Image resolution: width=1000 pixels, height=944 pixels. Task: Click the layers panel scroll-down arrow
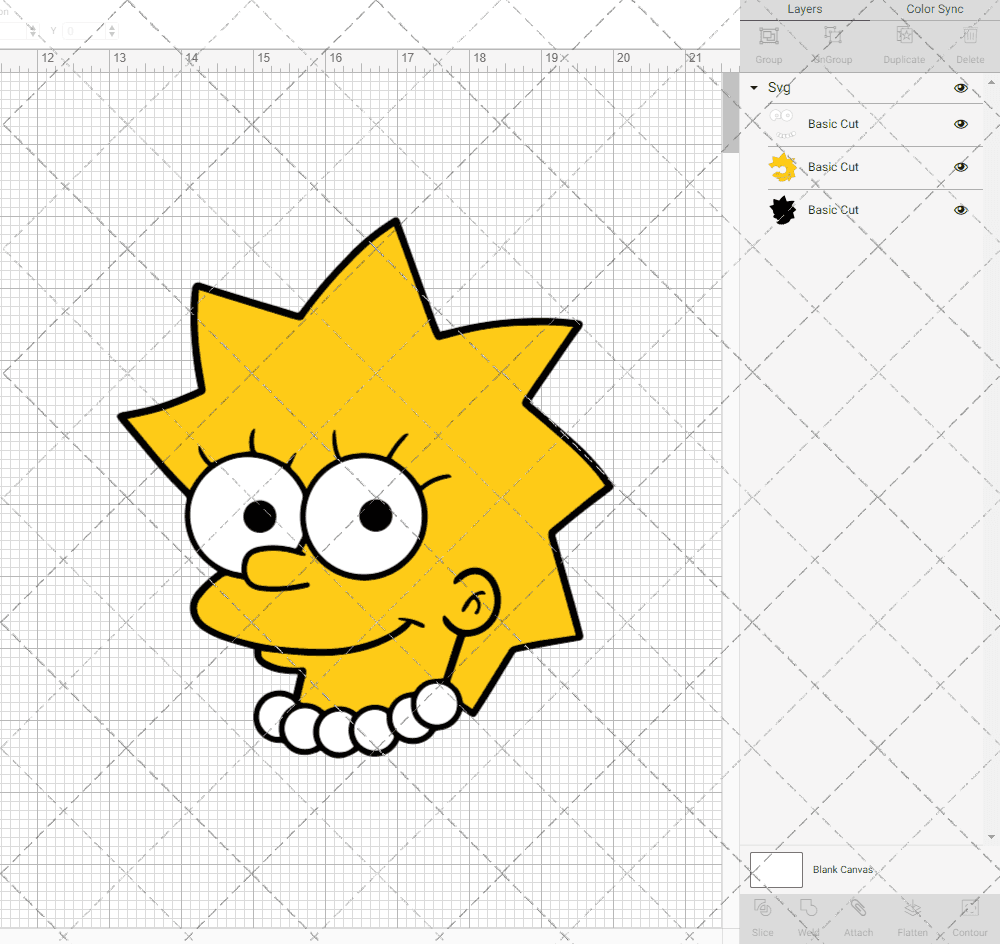(x=990, y=837)
